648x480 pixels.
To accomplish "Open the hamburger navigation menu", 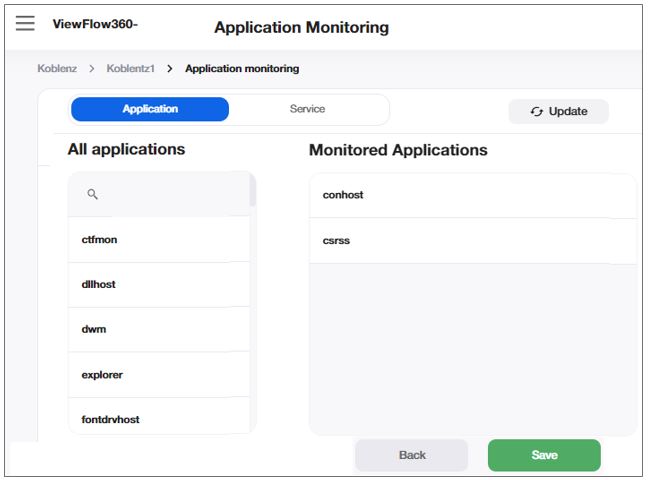I will (25, 24).
